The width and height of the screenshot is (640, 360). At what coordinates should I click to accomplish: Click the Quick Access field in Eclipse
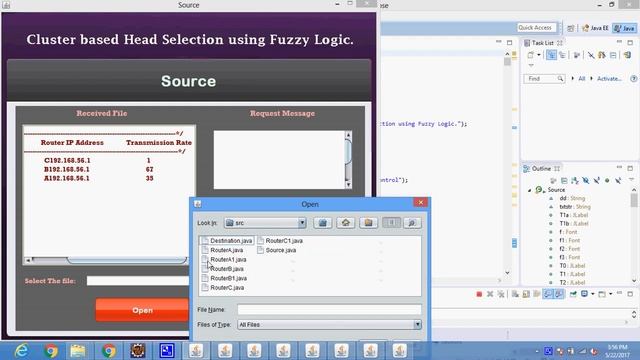coord(536,27)
